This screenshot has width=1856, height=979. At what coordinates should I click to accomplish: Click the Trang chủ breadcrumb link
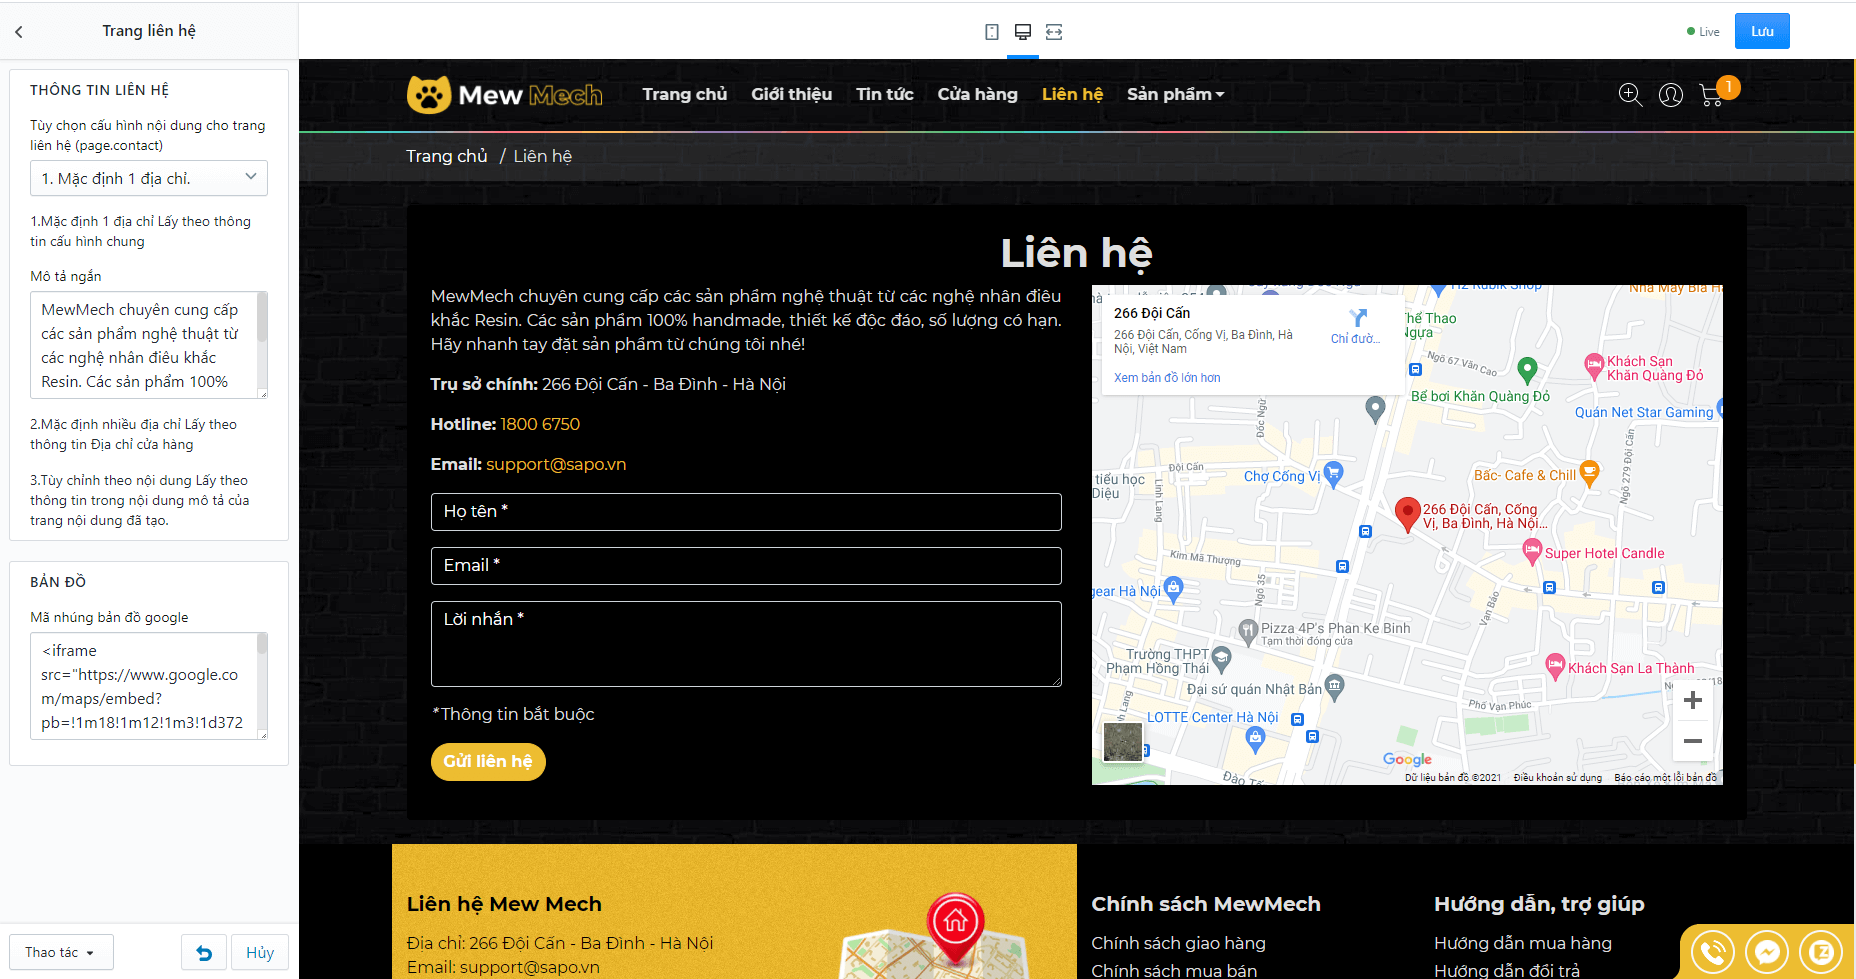447,156
